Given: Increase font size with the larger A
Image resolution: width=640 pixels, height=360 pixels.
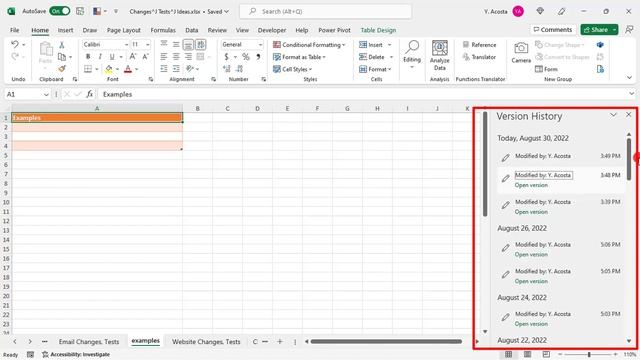Looking at the screenshot, I should point(133,57).
